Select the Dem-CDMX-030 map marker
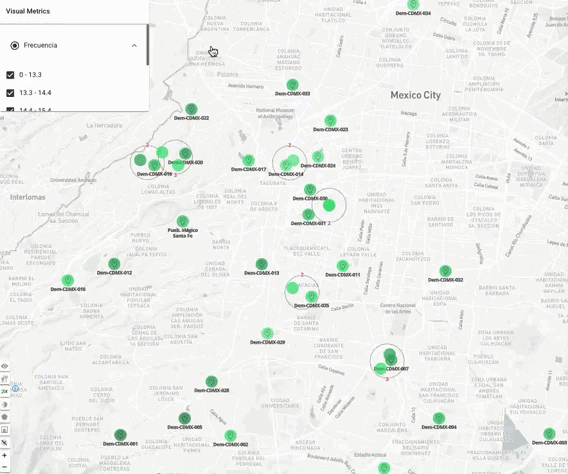The image size is (568, 474). [x=310, y=190]
